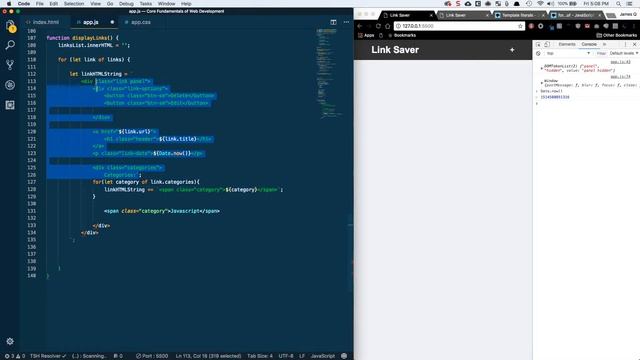Change the JavaScript language mode in status bar

(x=322, y=356)
